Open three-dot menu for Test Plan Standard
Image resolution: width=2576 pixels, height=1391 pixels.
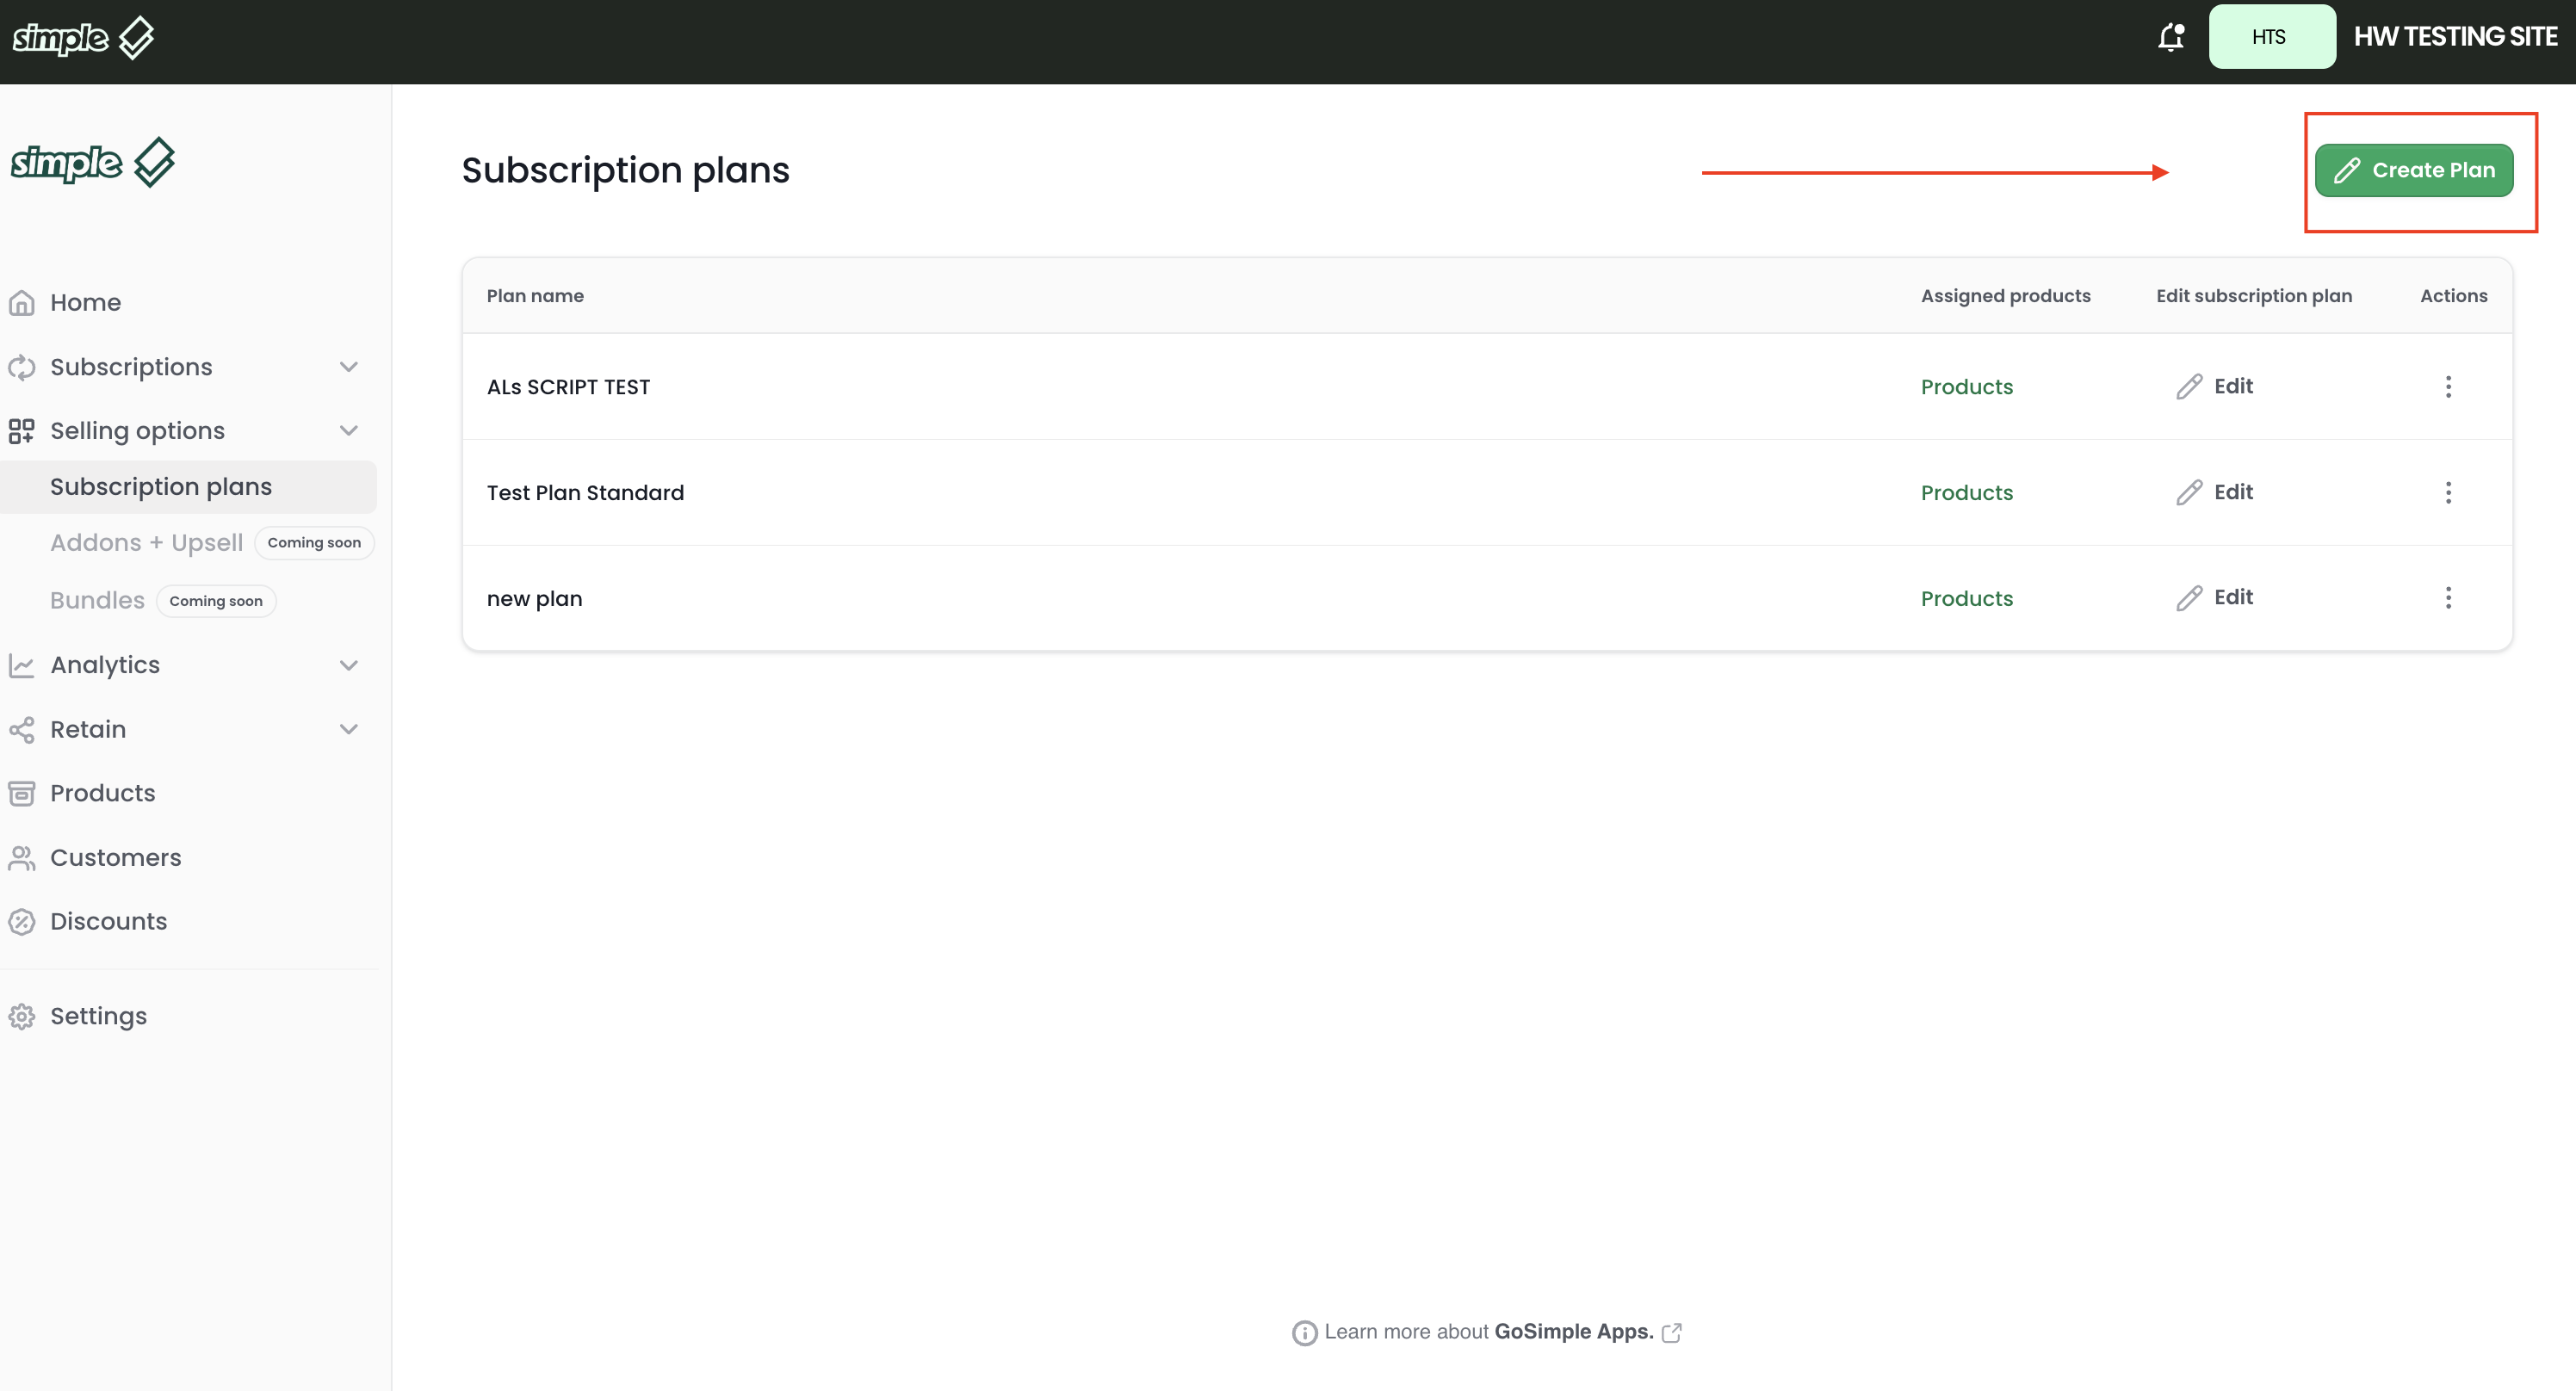click(2448, 492)
